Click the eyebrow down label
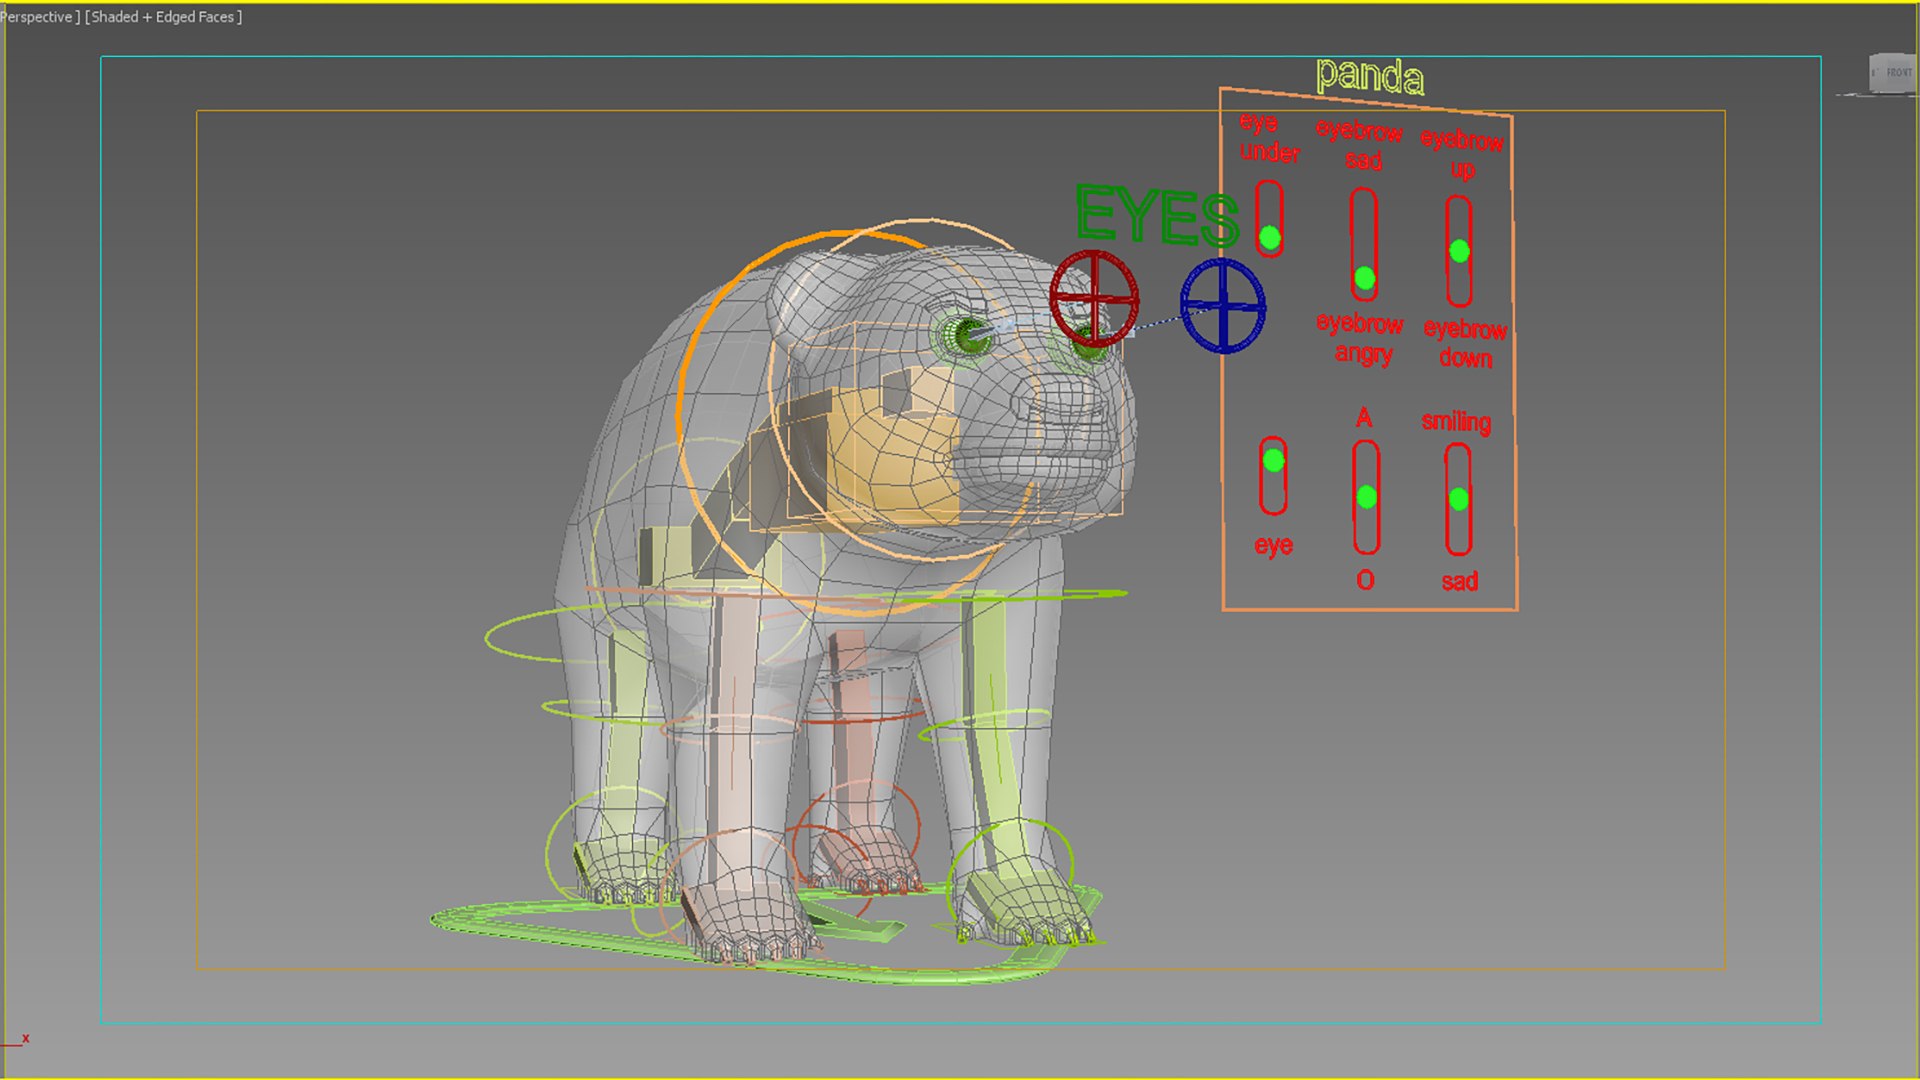 click(1466, 343)
